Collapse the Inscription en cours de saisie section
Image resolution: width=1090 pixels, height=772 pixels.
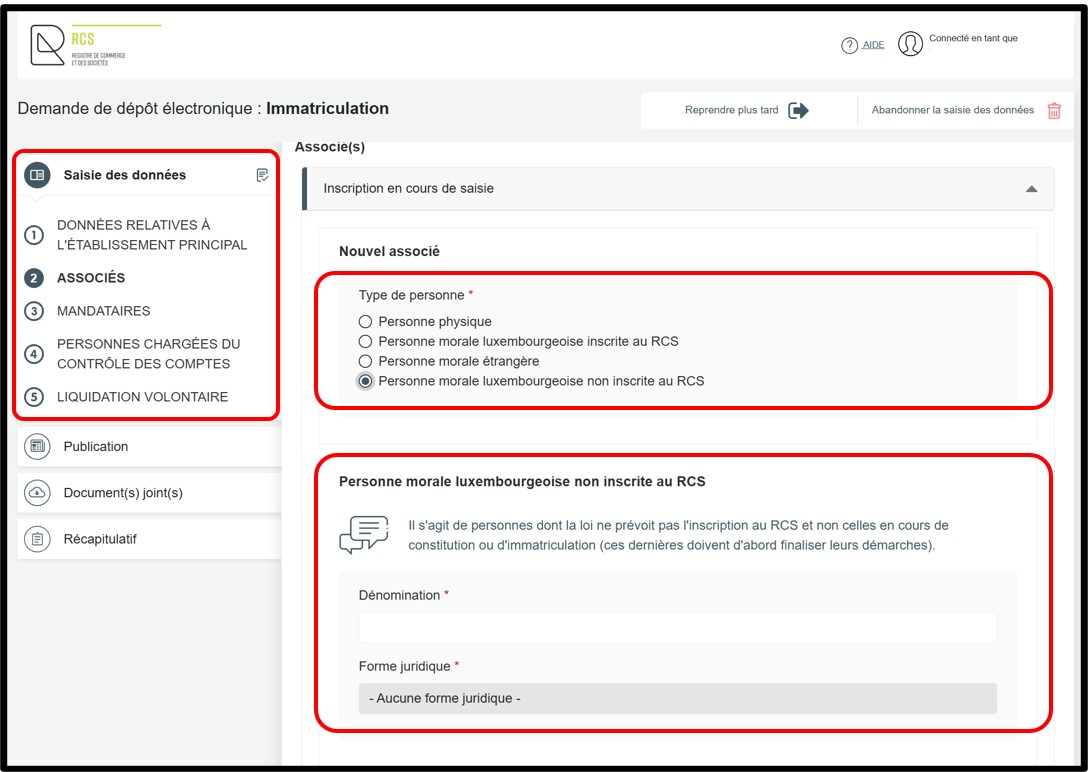click(x=1031, y=189)
